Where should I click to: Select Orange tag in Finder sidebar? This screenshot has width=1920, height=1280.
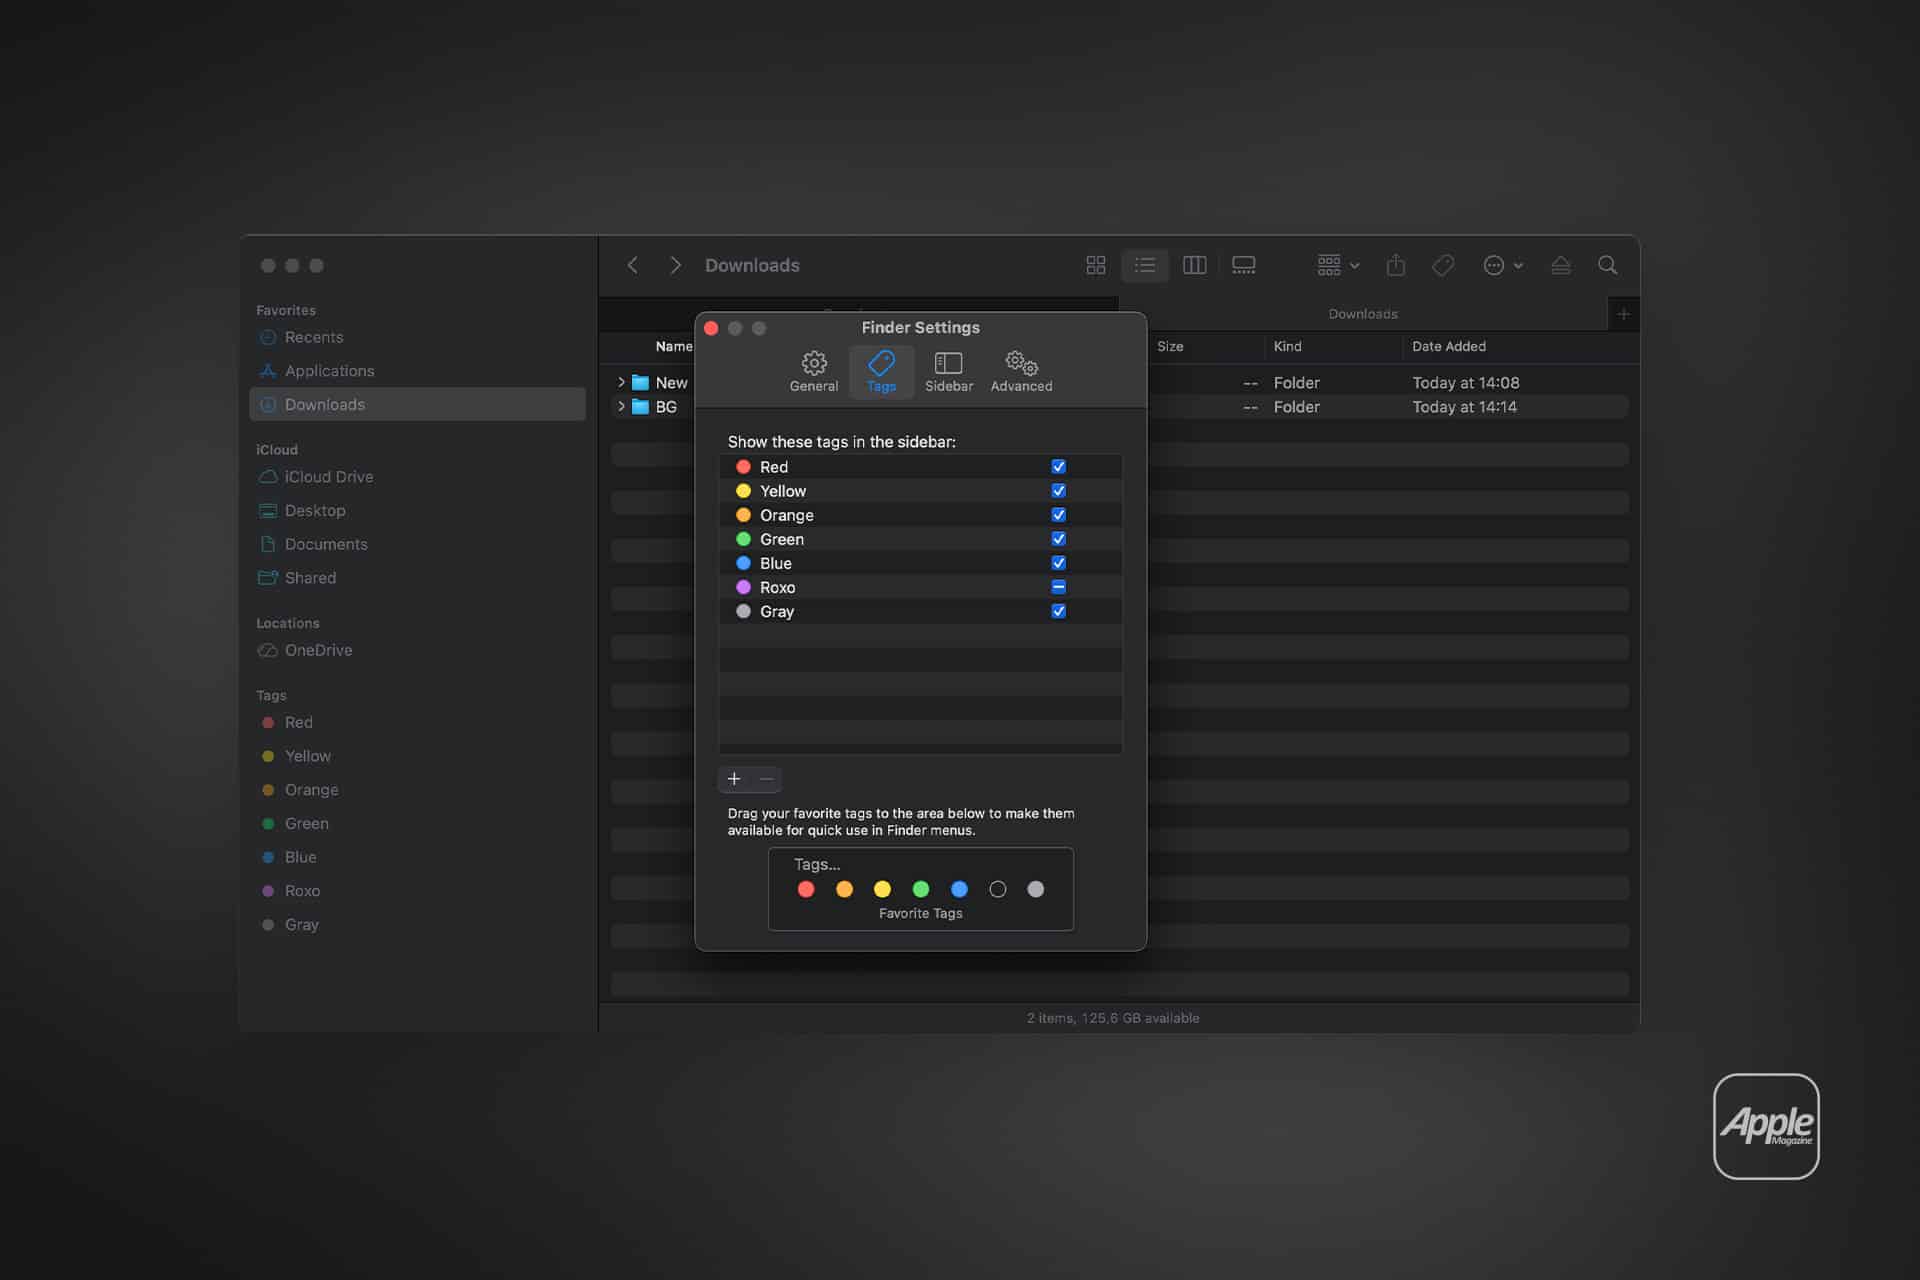417,790
